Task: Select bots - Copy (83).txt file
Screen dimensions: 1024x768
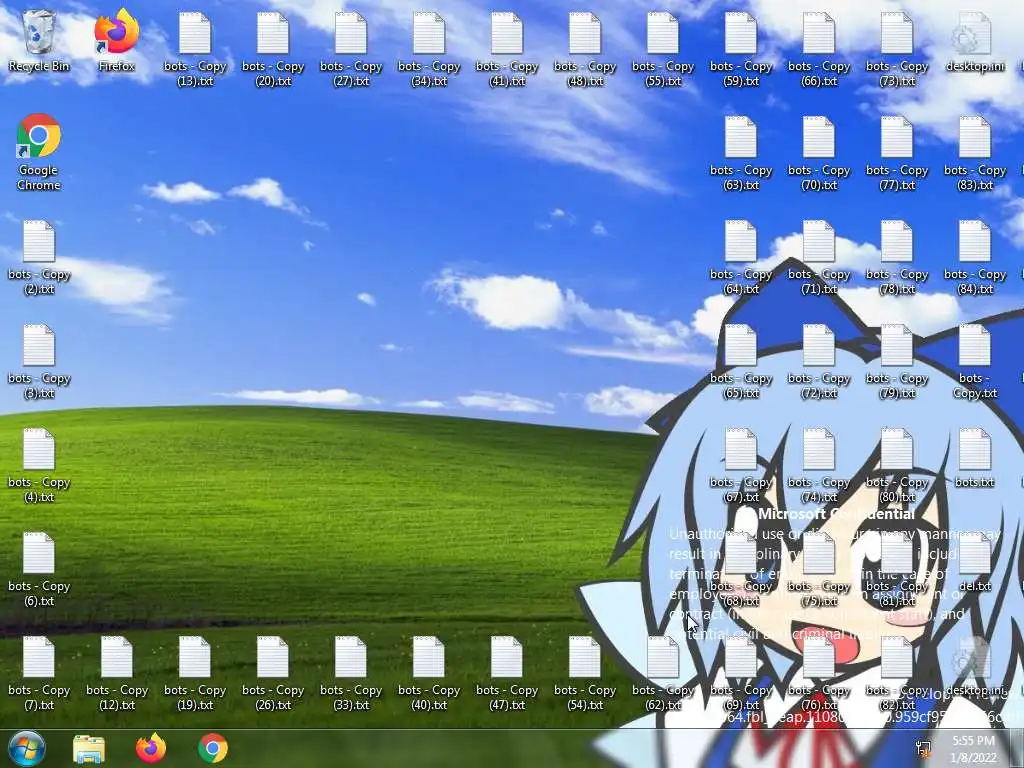Action: click(975, 153)
